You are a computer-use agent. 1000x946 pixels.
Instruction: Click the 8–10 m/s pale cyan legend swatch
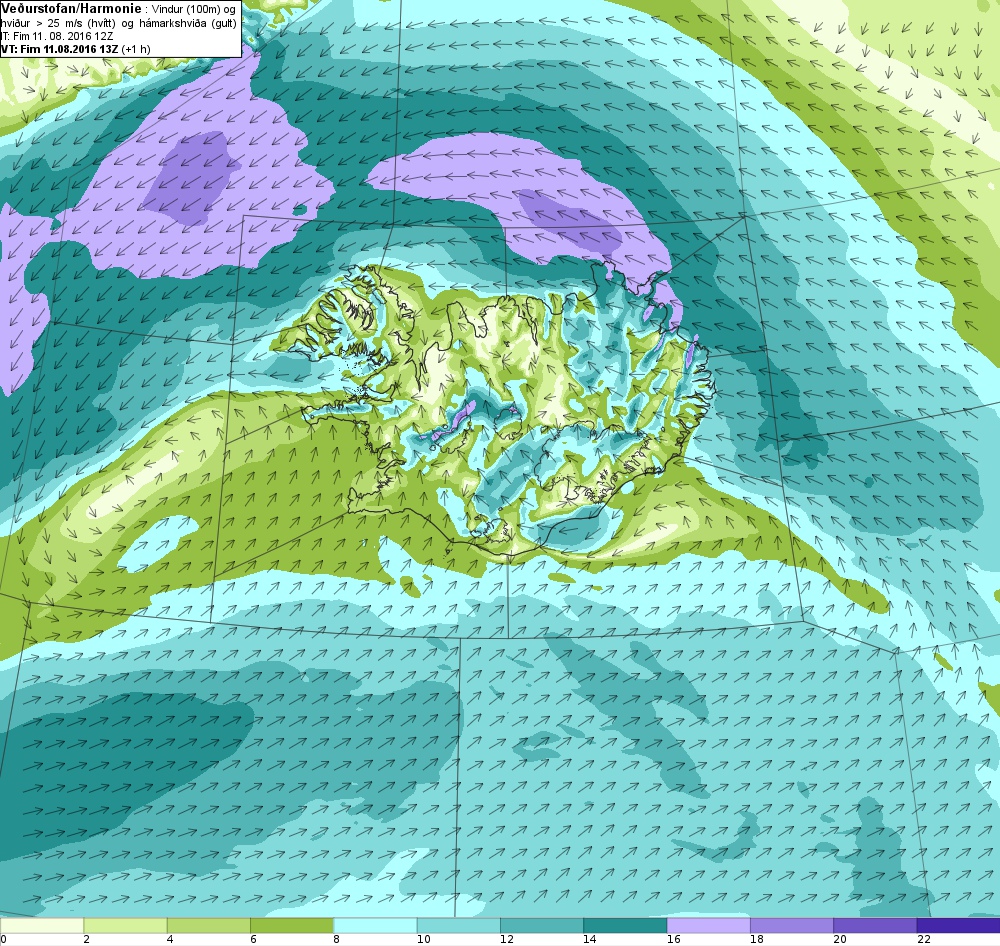click(375, 925)
